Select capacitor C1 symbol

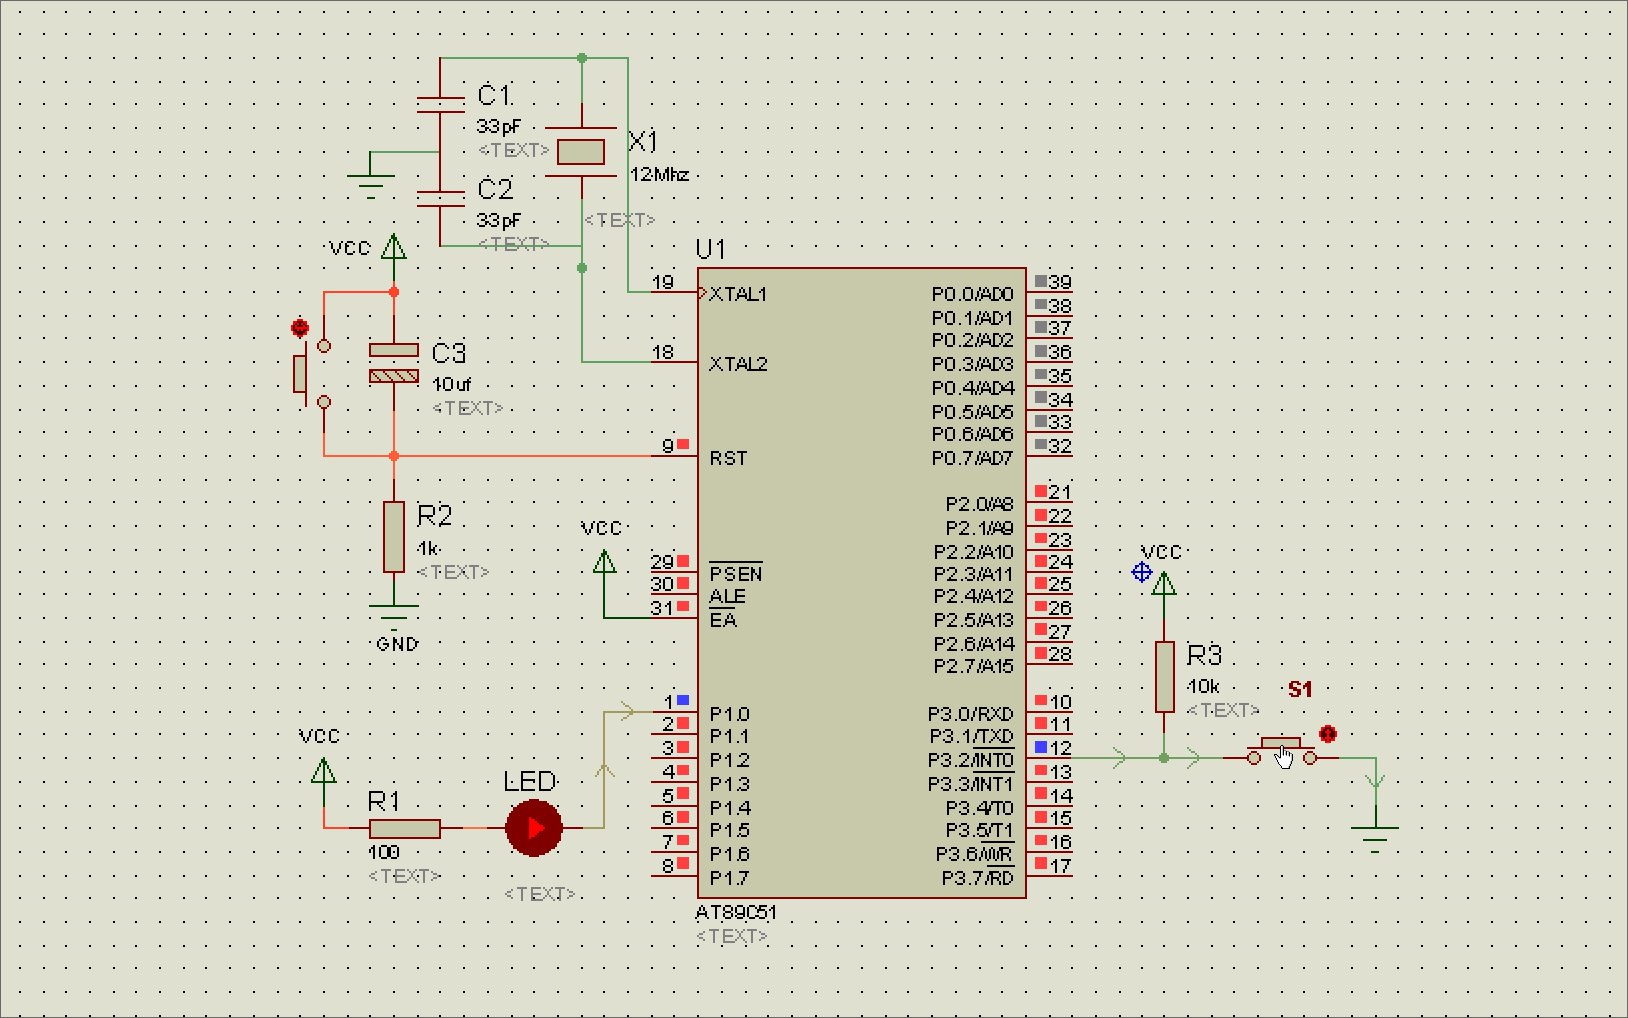[441, 104]
